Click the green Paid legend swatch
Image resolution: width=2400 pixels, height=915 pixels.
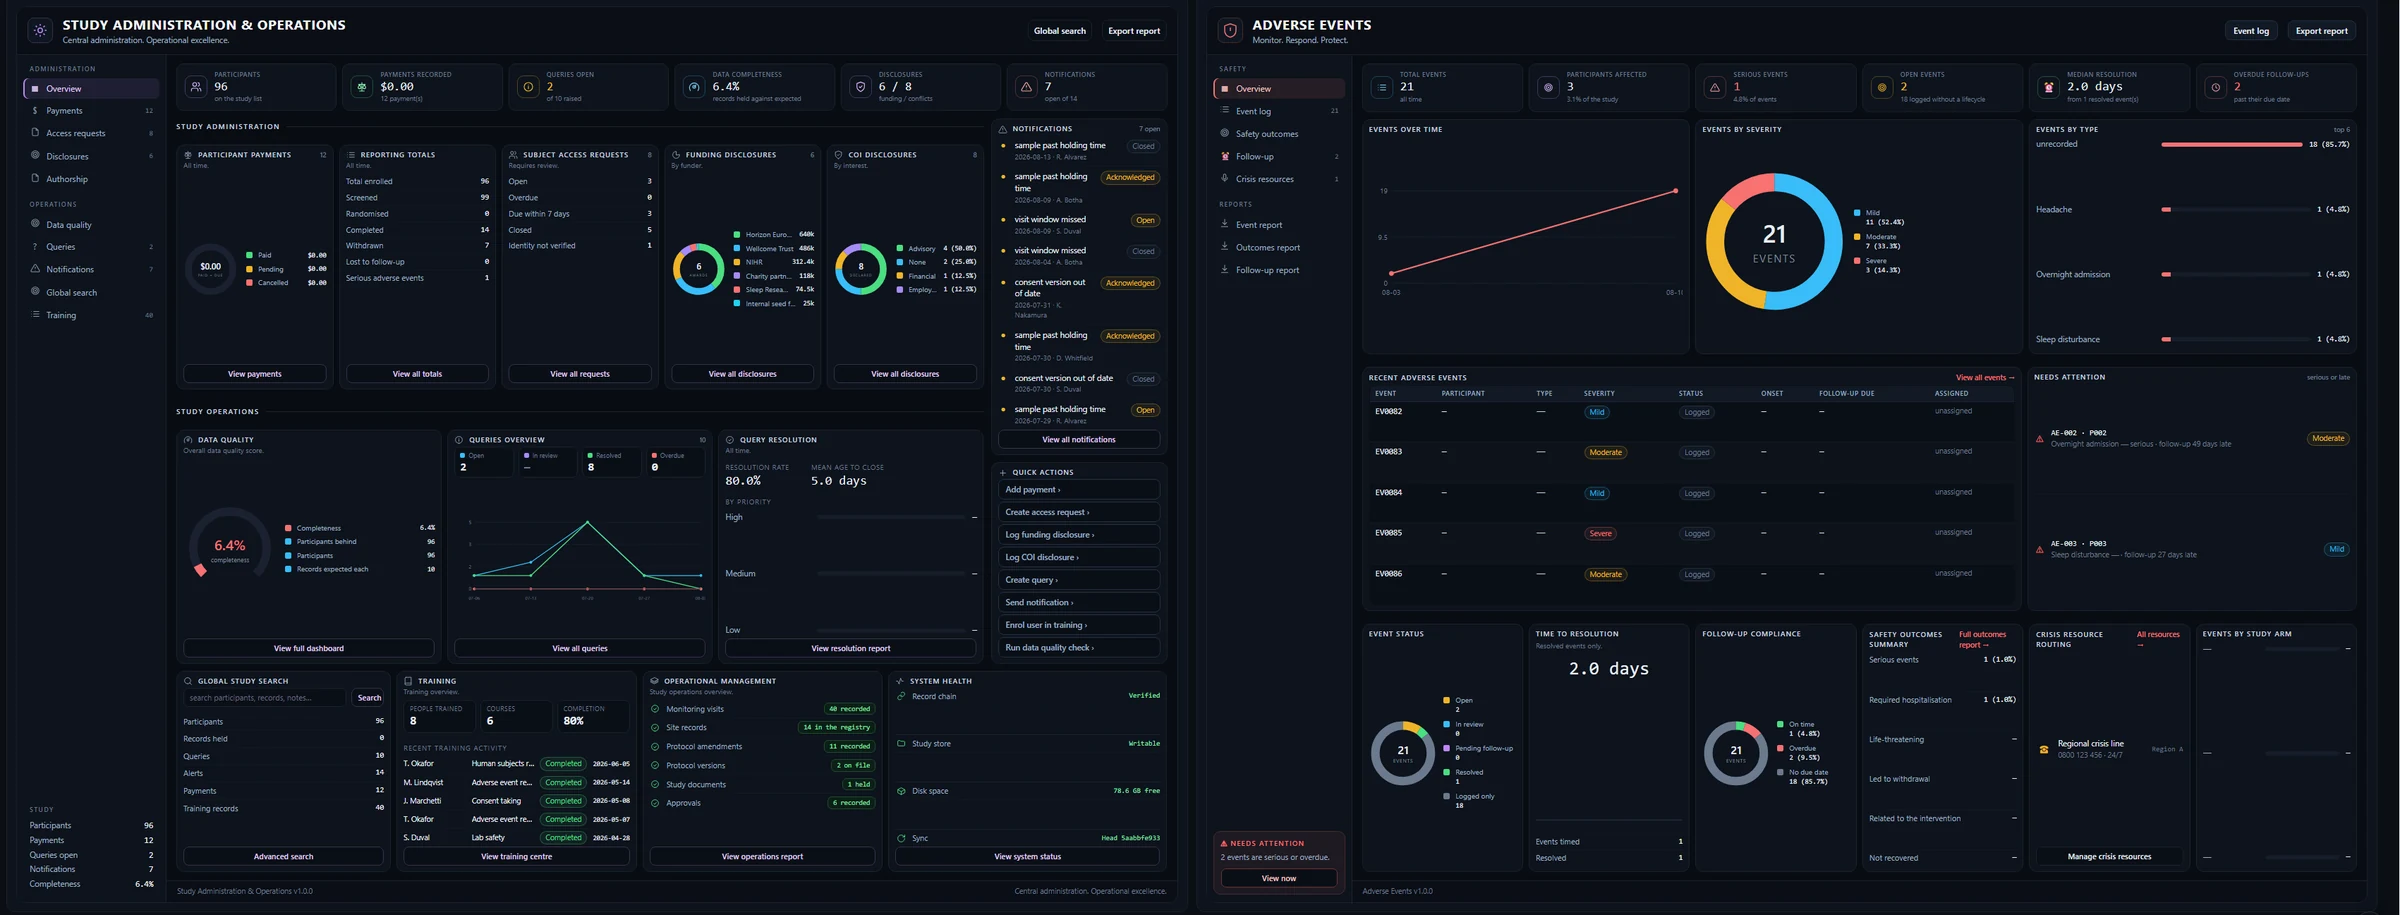tap(249, 255)
